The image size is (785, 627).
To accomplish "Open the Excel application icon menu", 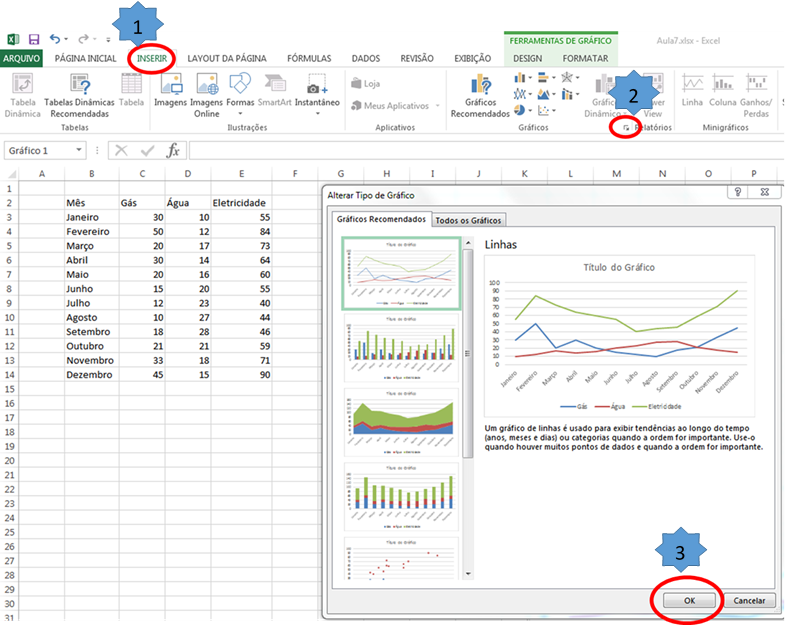I will point(13,39).
